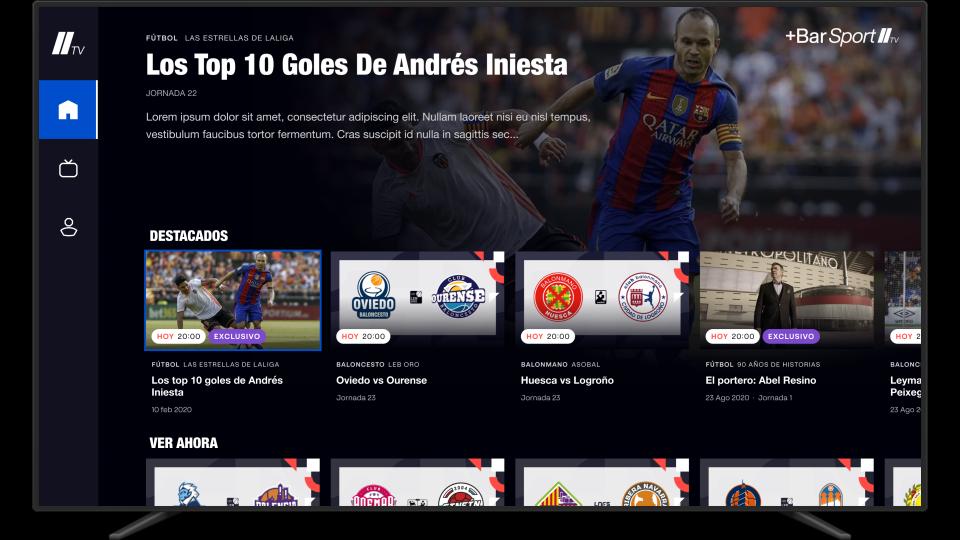Click the LaLiga TV logo top left
This screenshot has height=540, width=960.
[68, 44]
